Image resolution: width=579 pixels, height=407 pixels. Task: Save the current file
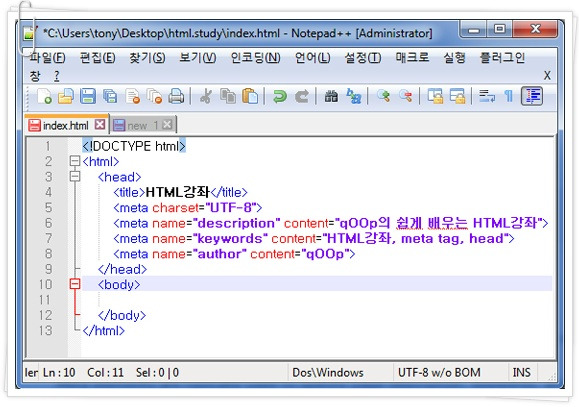click(x=88, y=97)
